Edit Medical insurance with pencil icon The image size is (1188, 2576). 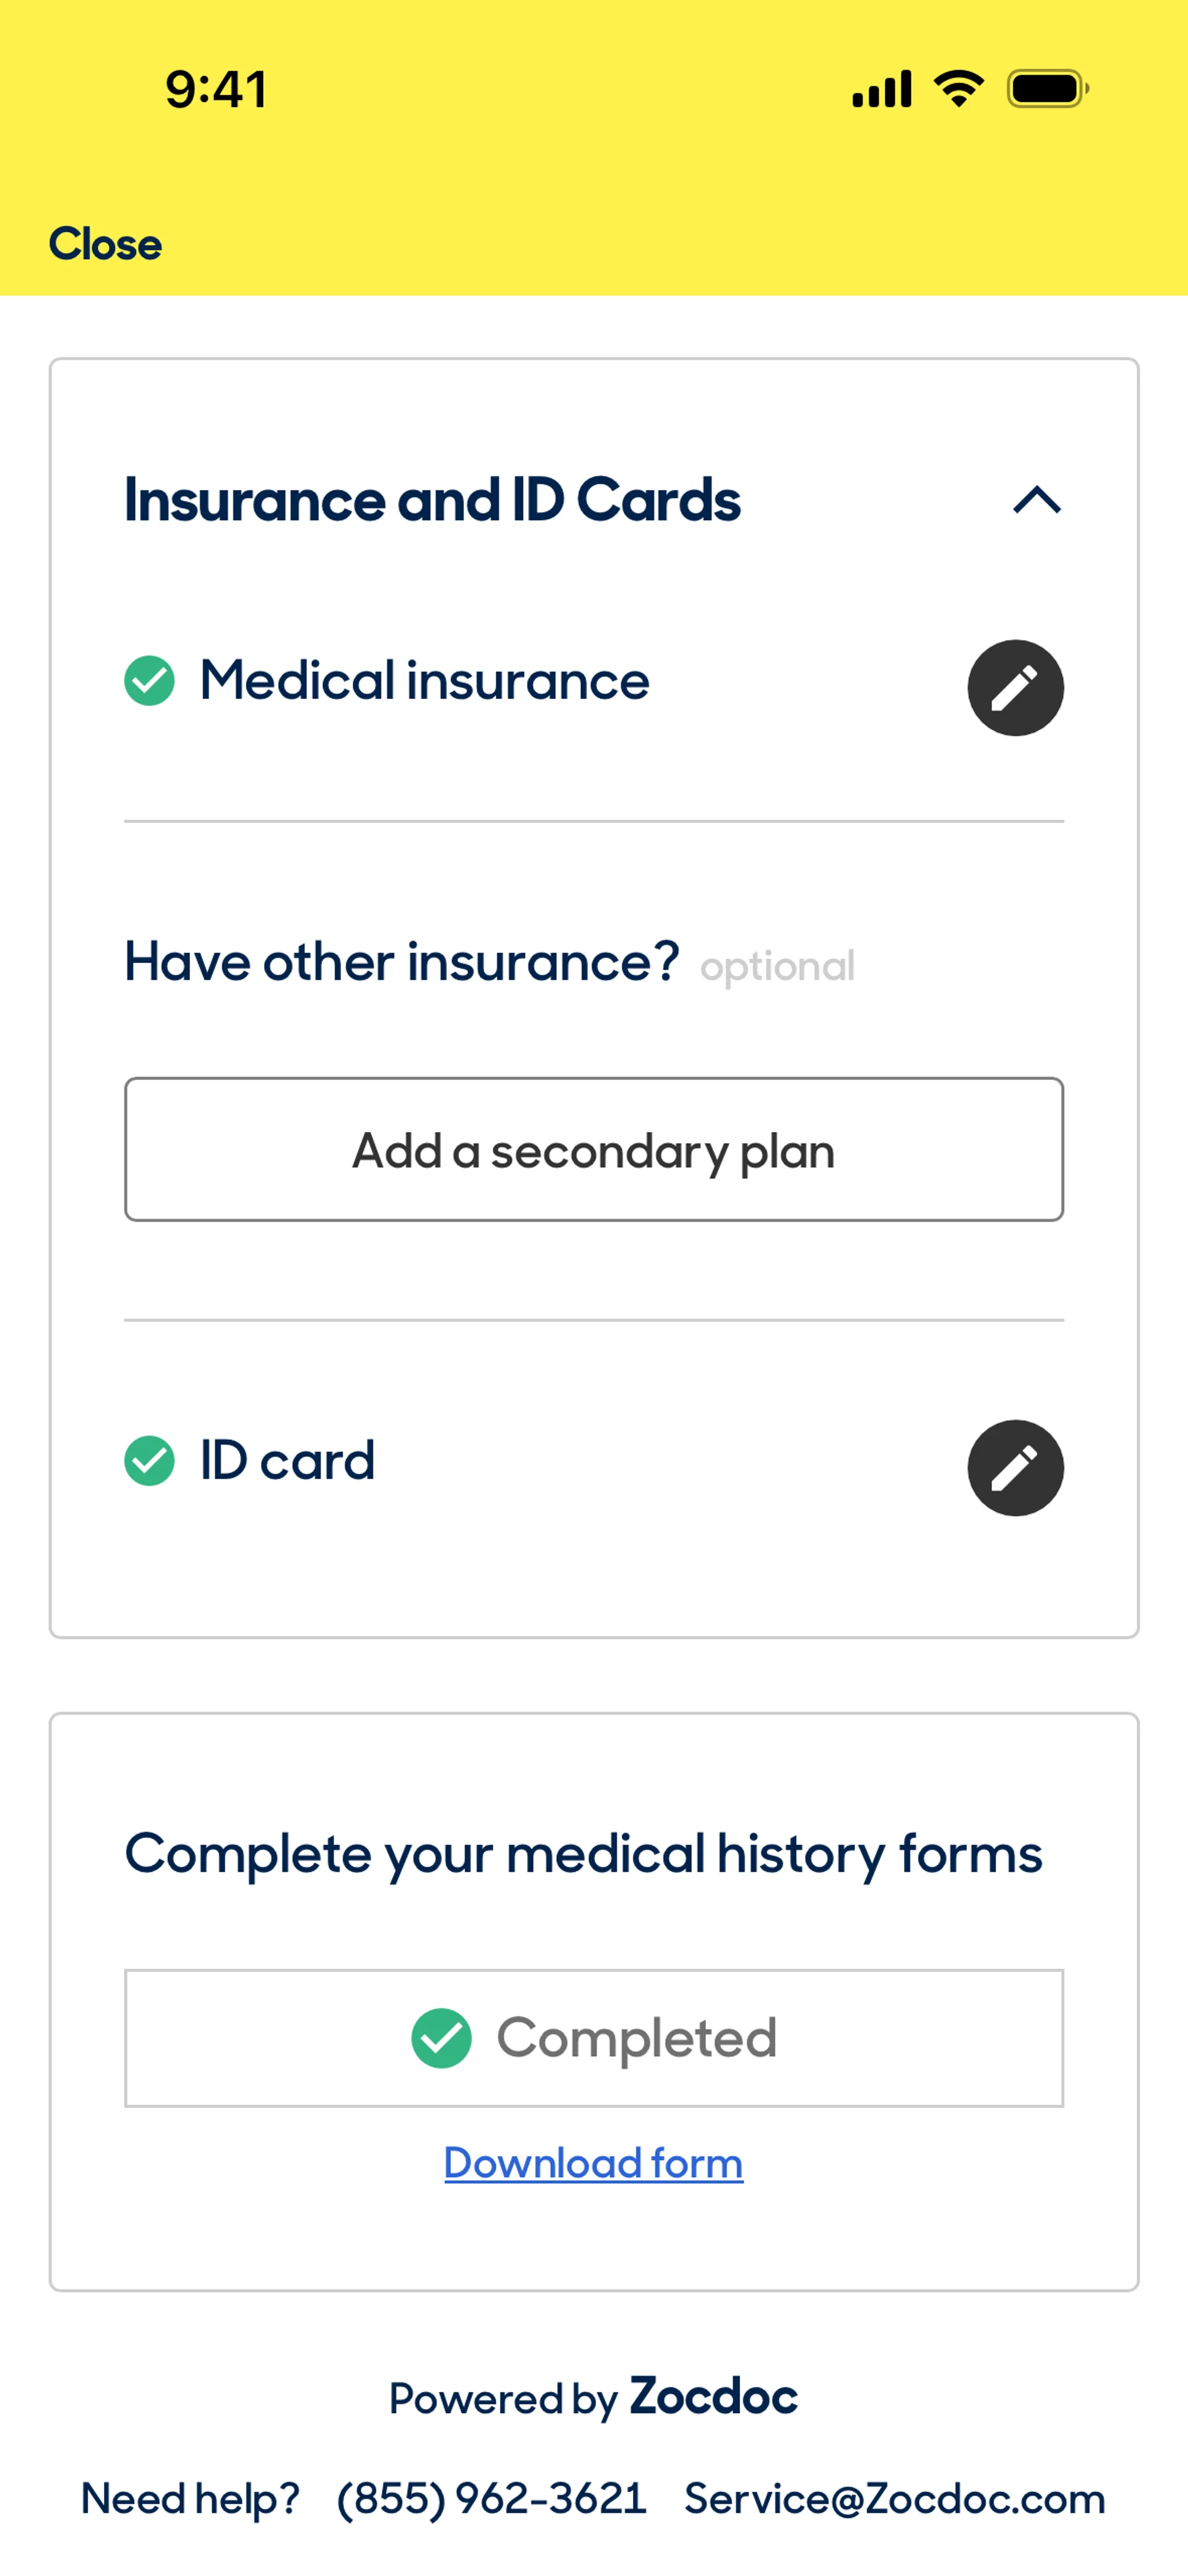click(x=1015, y=688)
